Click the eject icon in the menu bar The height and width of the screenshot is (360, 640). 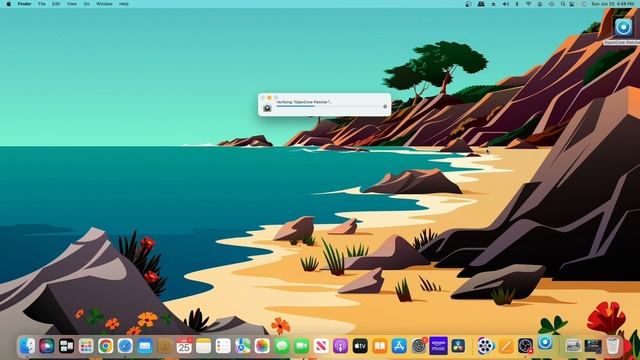493,4
